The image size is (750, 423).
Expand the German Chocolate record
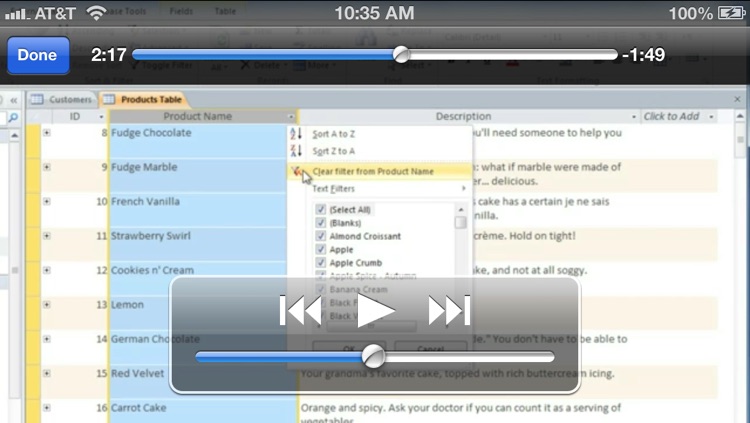click(x=46, y=339)
